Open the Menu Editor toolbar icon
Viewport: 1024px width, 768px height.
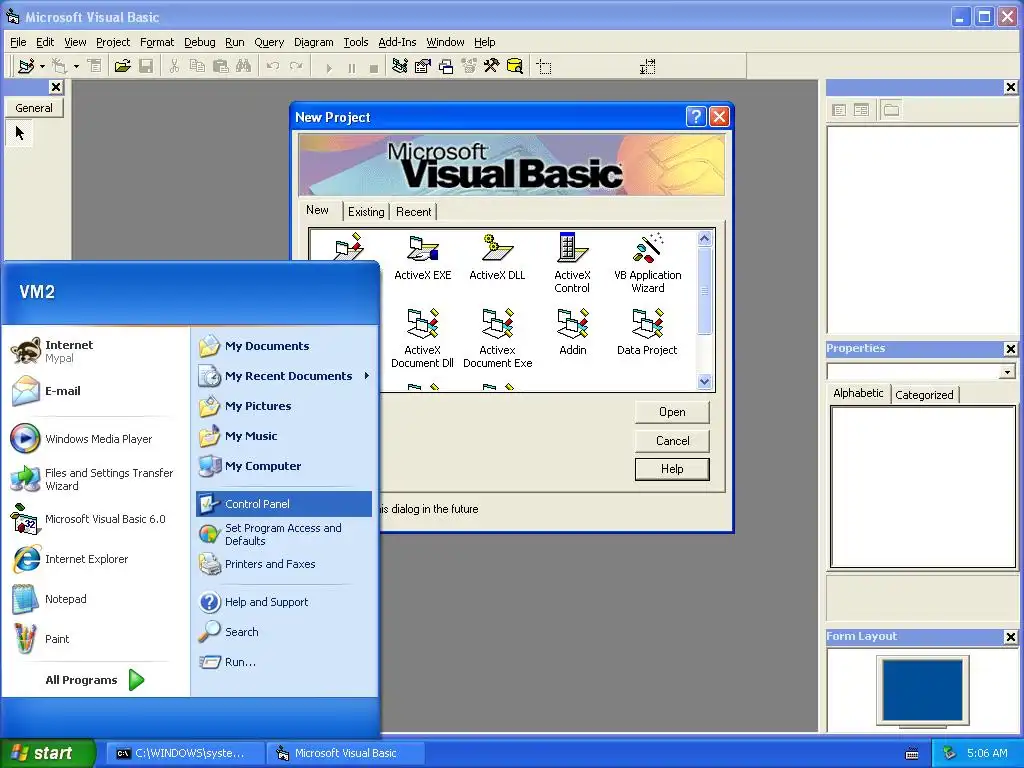coord(95,66)
